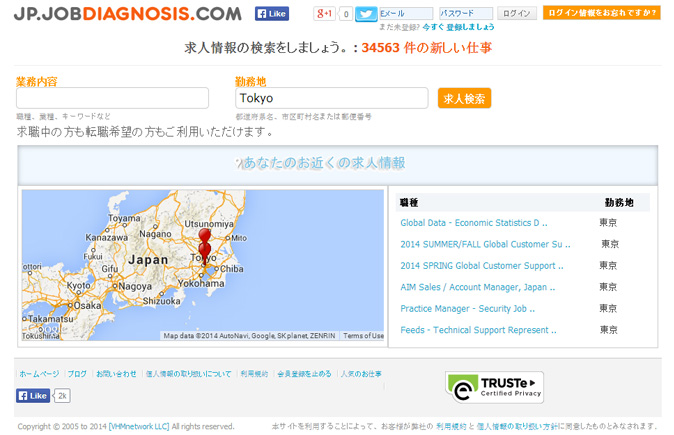Click the footer Facebook Like button
This screenshot has height=435, width=674.
point(33,395)
